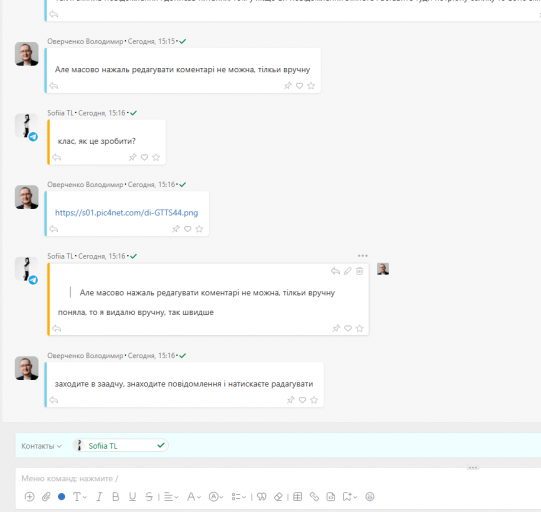Reply to the 'заходите в заадчу' message
The width and height of the screenshot is (541, 512).
[x=54, y=400]
